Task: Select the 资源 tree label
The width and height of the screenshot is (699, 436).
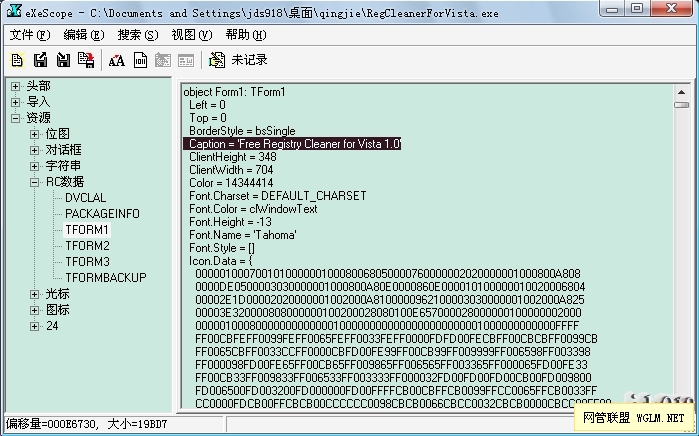Action: [38, 118]
